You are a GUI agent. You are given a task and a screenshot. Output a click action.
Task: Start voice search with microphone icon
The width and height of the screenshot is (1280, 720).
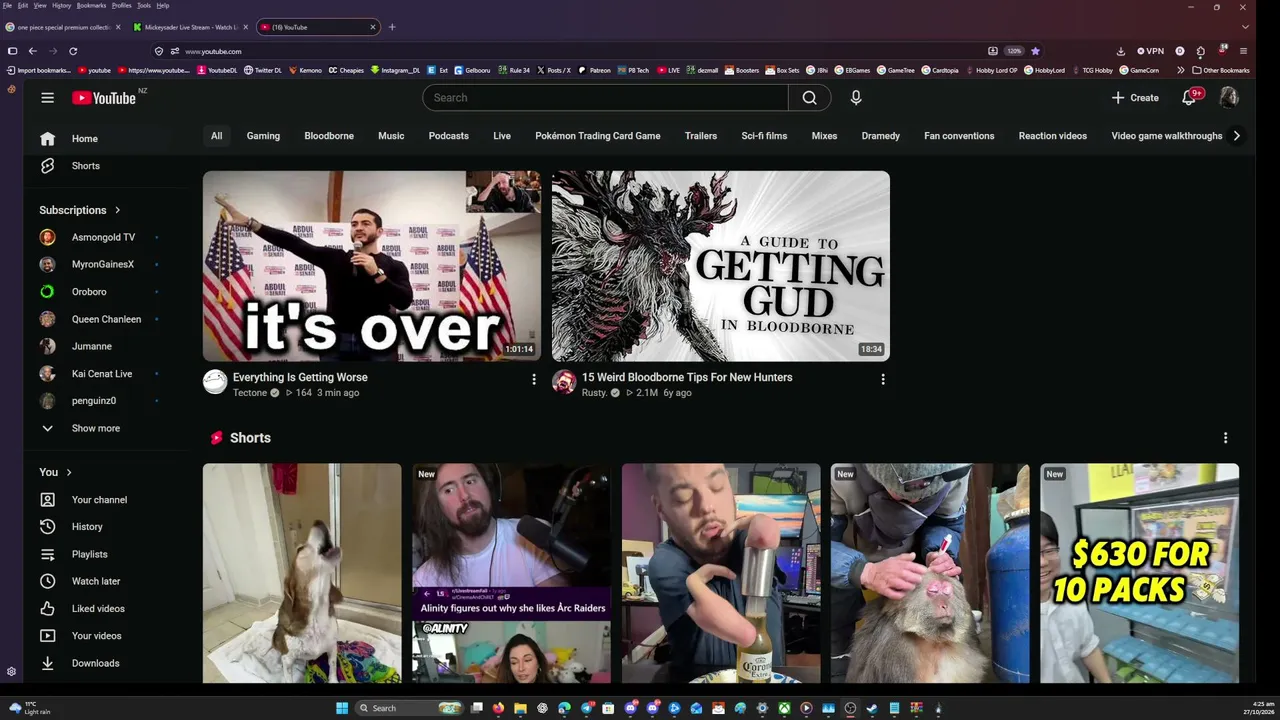click(x=856, y=97)
